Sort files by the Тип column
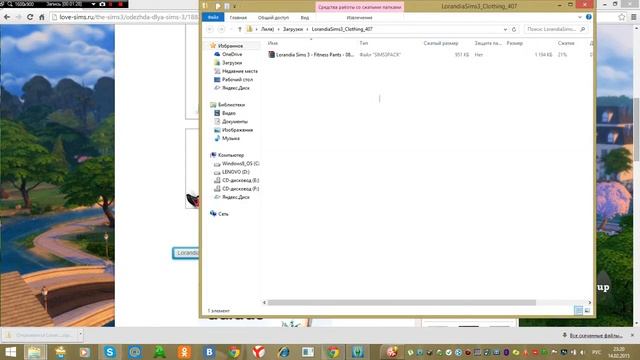Viewport: 640px width, 360px height. (x=364, y=43)
